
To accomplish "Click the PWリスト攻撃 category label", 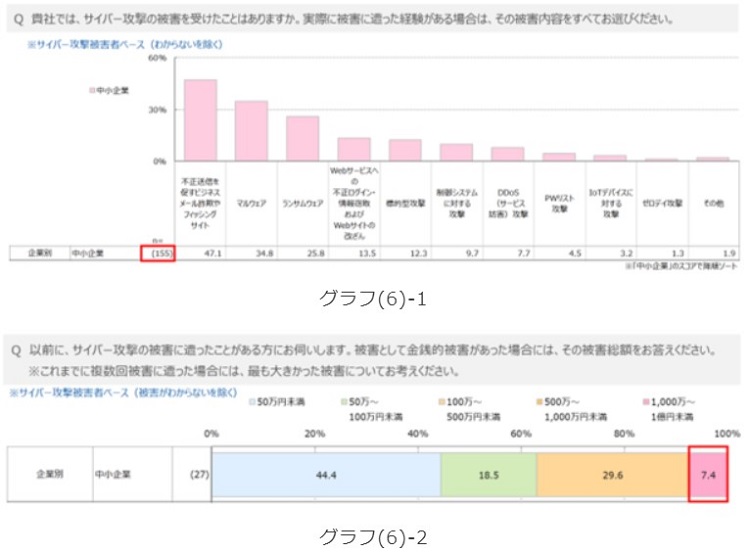I will pos(559,203).
